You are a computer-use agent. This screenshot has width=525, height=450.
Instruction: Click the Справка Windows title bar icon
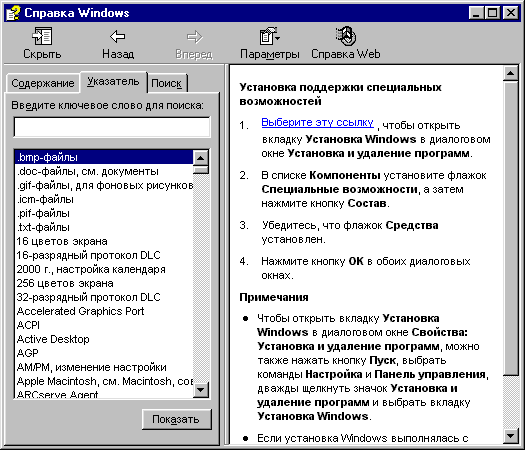click(x=13, y=13)
